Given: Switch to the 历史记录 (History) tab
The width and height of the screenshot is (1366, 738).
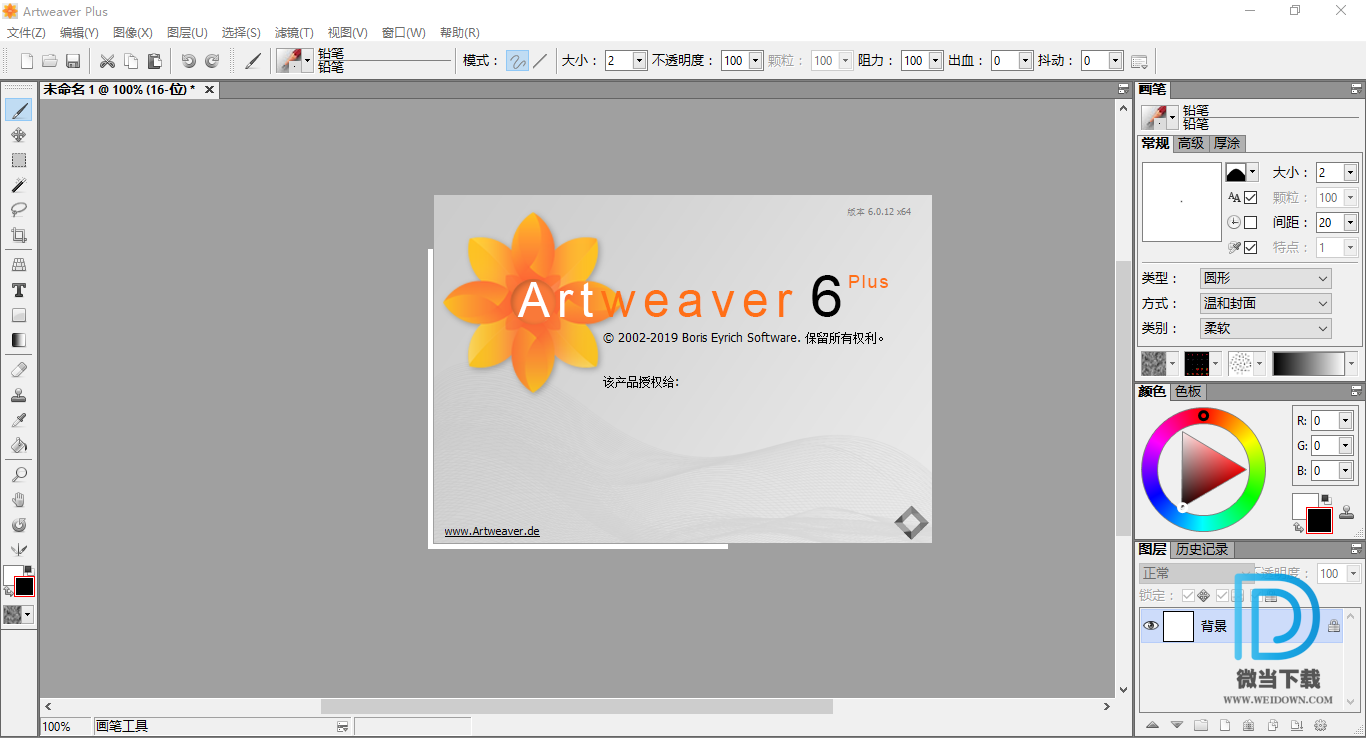Looking at the screenshot, I should click(1202, 550).
